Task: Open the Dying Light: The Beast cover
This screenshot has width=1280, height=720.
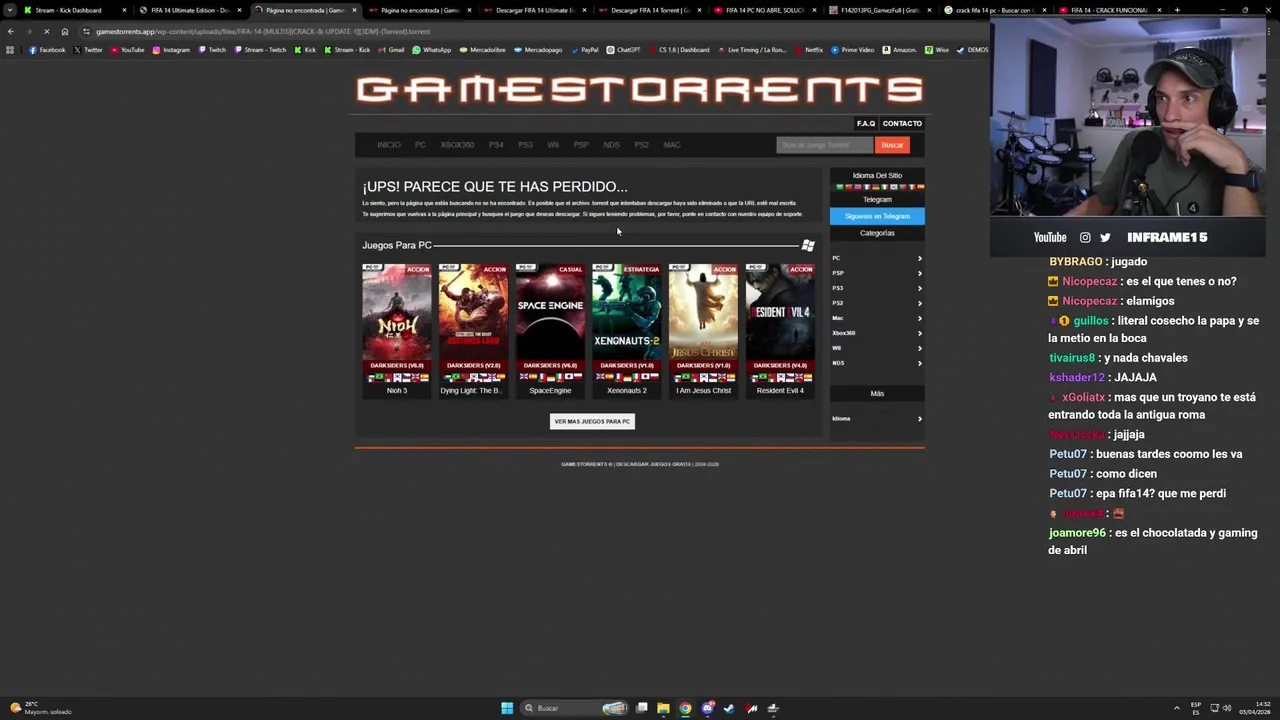Action: [473, 312]
